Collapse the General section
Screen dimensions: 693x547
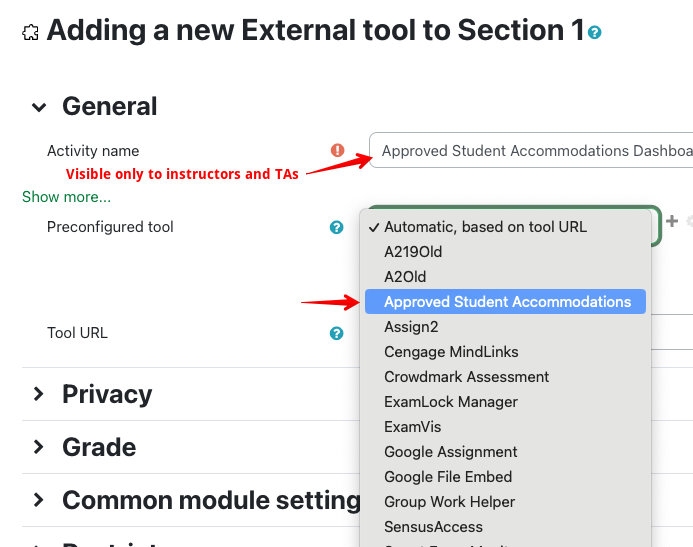pos(39,107)
